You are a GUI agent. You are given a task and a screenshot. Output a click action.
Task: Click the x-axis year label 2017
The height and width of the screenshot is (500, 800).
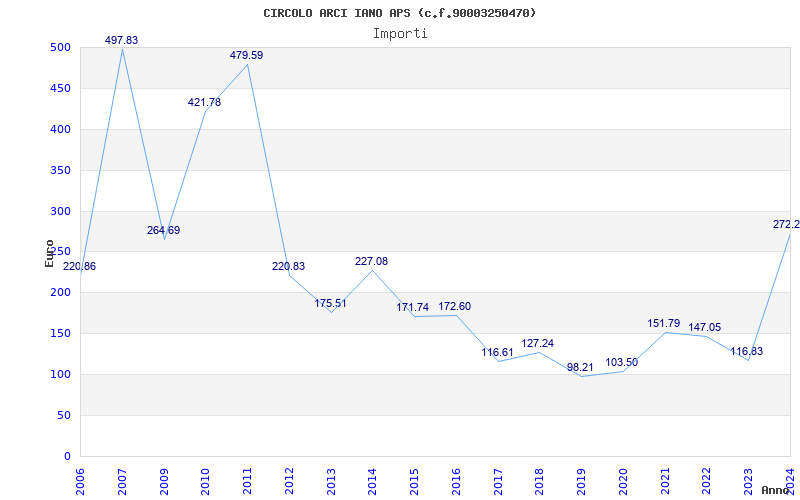click(x=498, y=482)
